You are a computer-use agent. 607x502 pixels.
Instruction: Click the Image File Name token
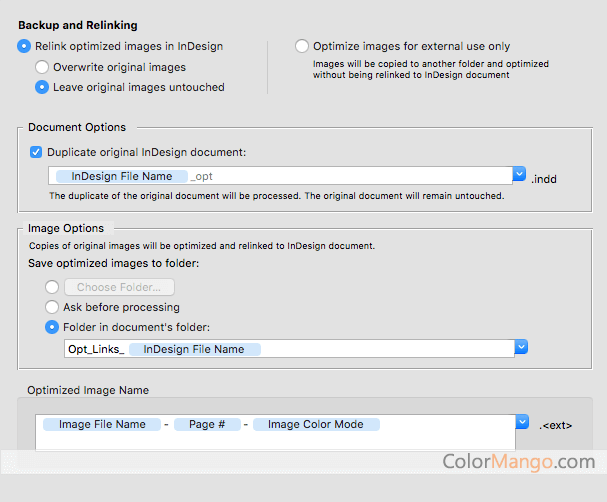pyautogui.click(x=102, y=424)
